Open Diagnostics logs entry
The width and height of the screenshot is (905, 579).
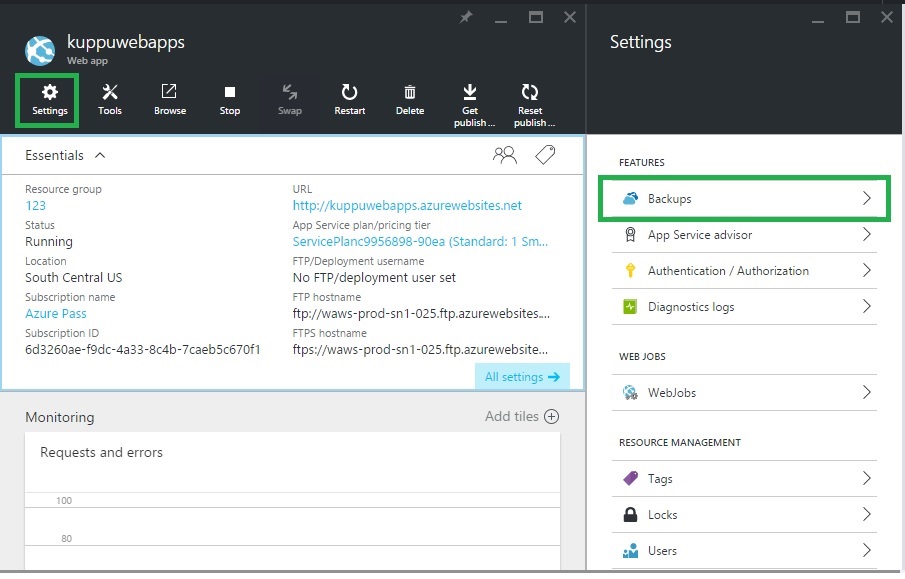tap(743, 307)
